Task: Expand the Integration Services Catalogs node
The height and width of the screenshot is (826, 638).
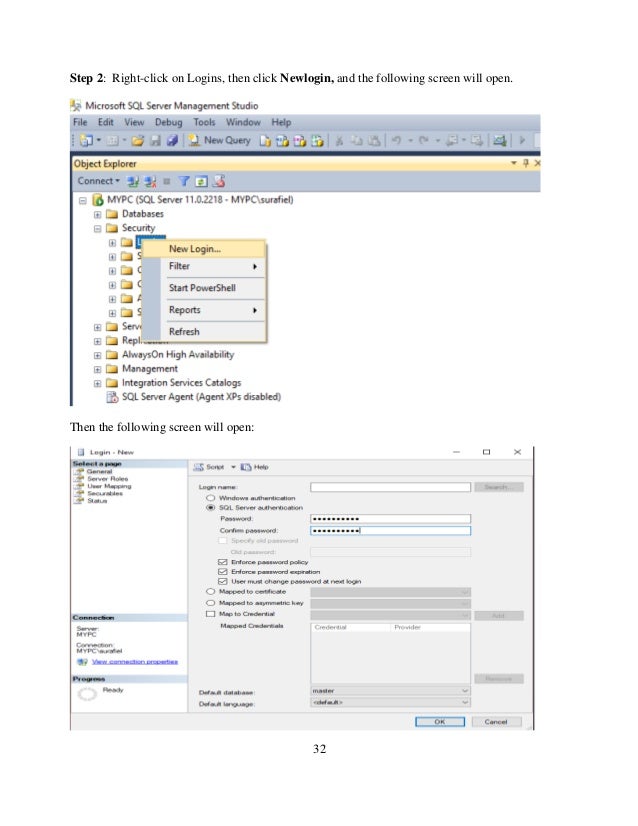Action: tap(97, 384)
